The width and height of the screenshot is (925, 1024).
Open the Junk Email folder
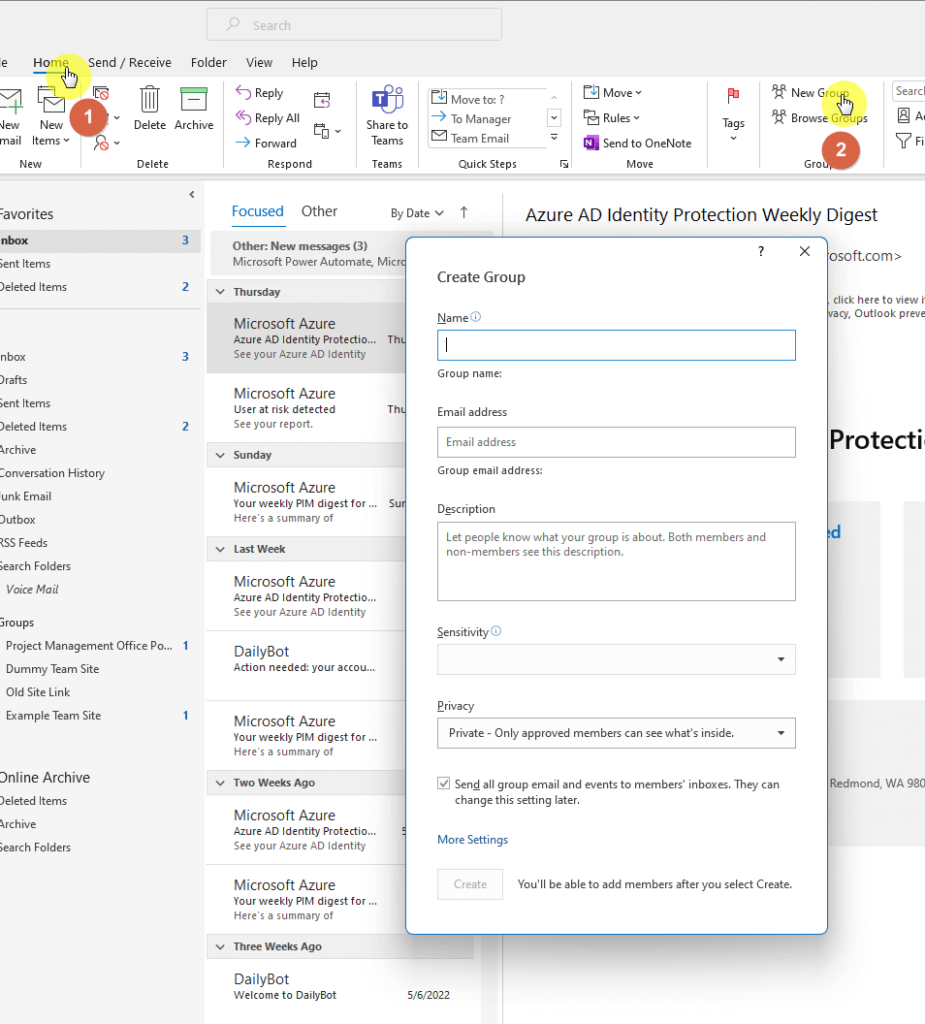[x=25, y=496]
